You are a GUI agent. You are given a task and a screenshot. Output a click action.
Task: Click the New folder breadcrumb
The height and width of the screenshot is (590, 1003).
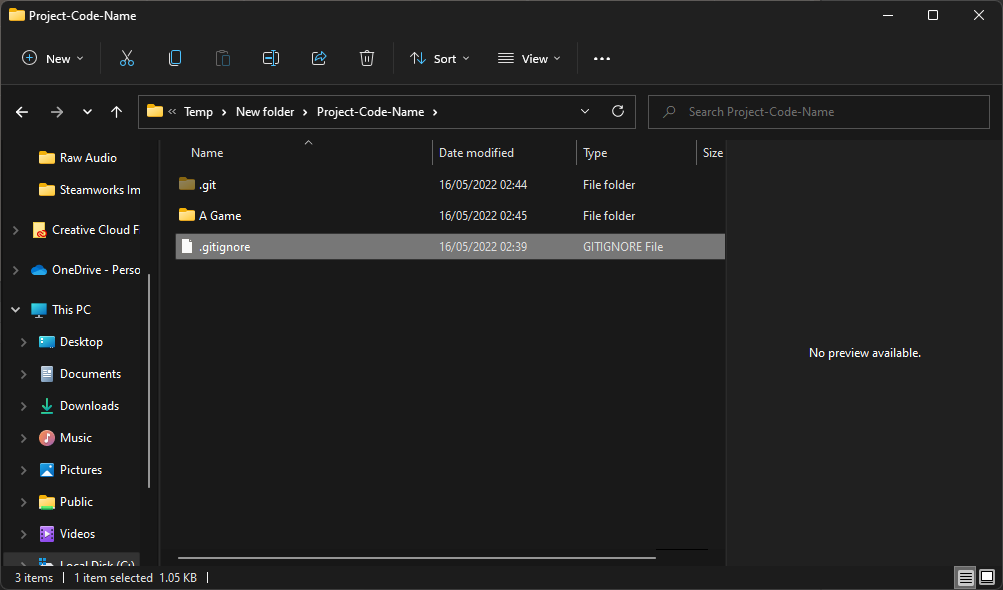click(x=265, y=112)
